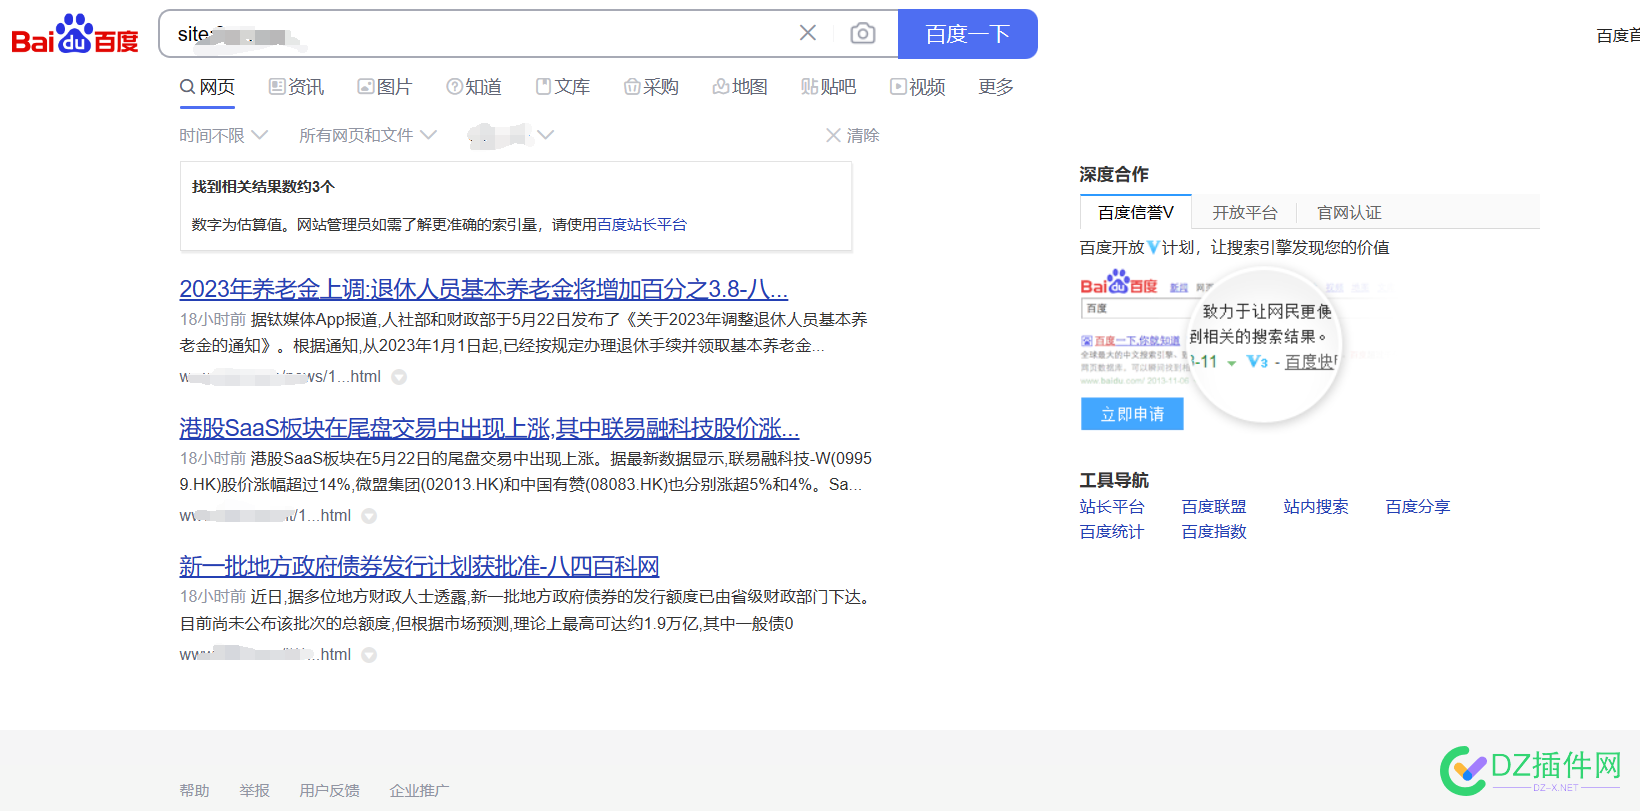Click the 百度一下 search button
The width and height of the screenshot is (1640, 811).
968,34
